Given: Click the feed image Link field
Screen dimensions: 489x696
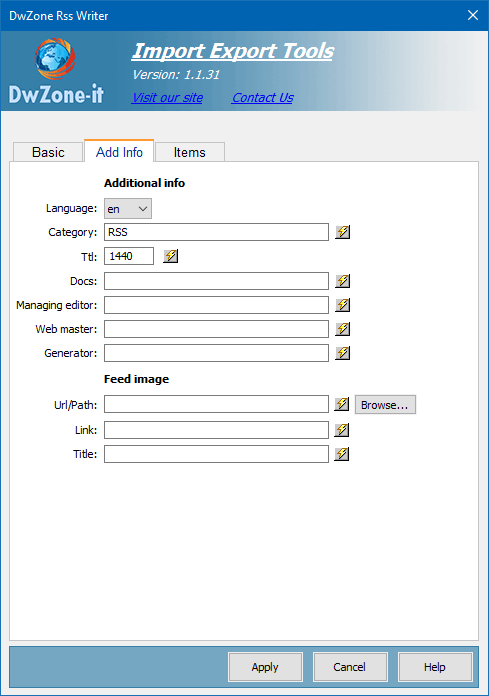Looking at the screenshot, I should click(217, 430).
